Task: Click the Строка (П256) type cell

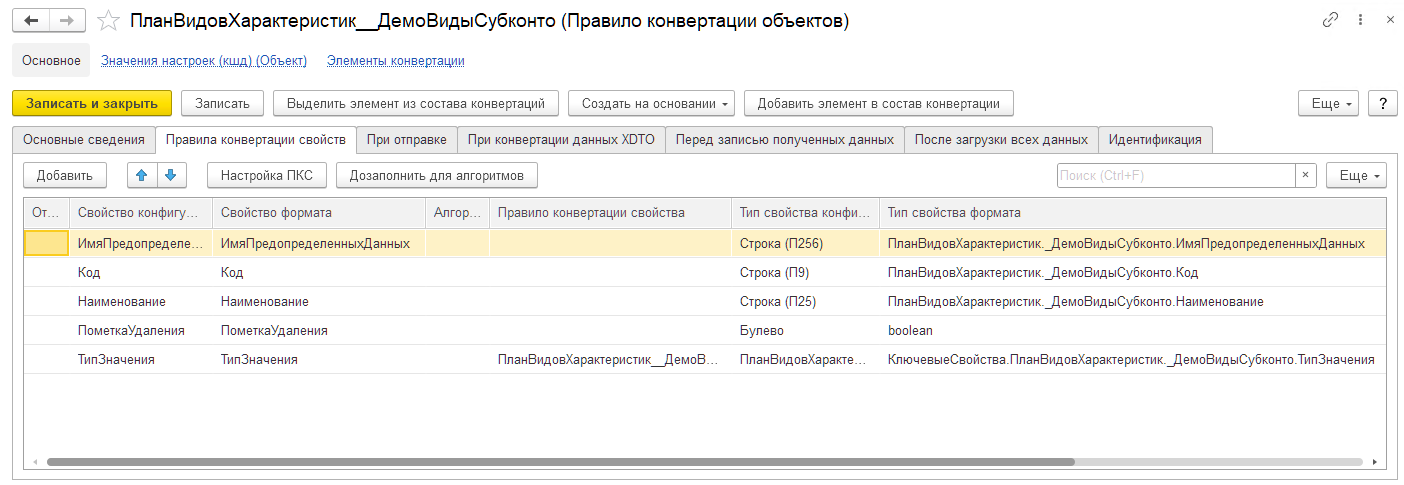Action: tap(805, 243)
